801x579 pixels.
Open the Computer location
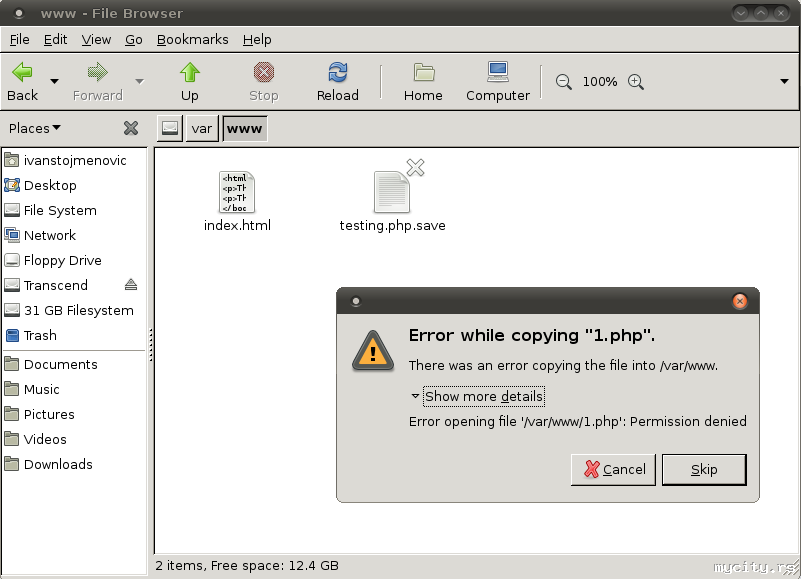coord(498,82)
